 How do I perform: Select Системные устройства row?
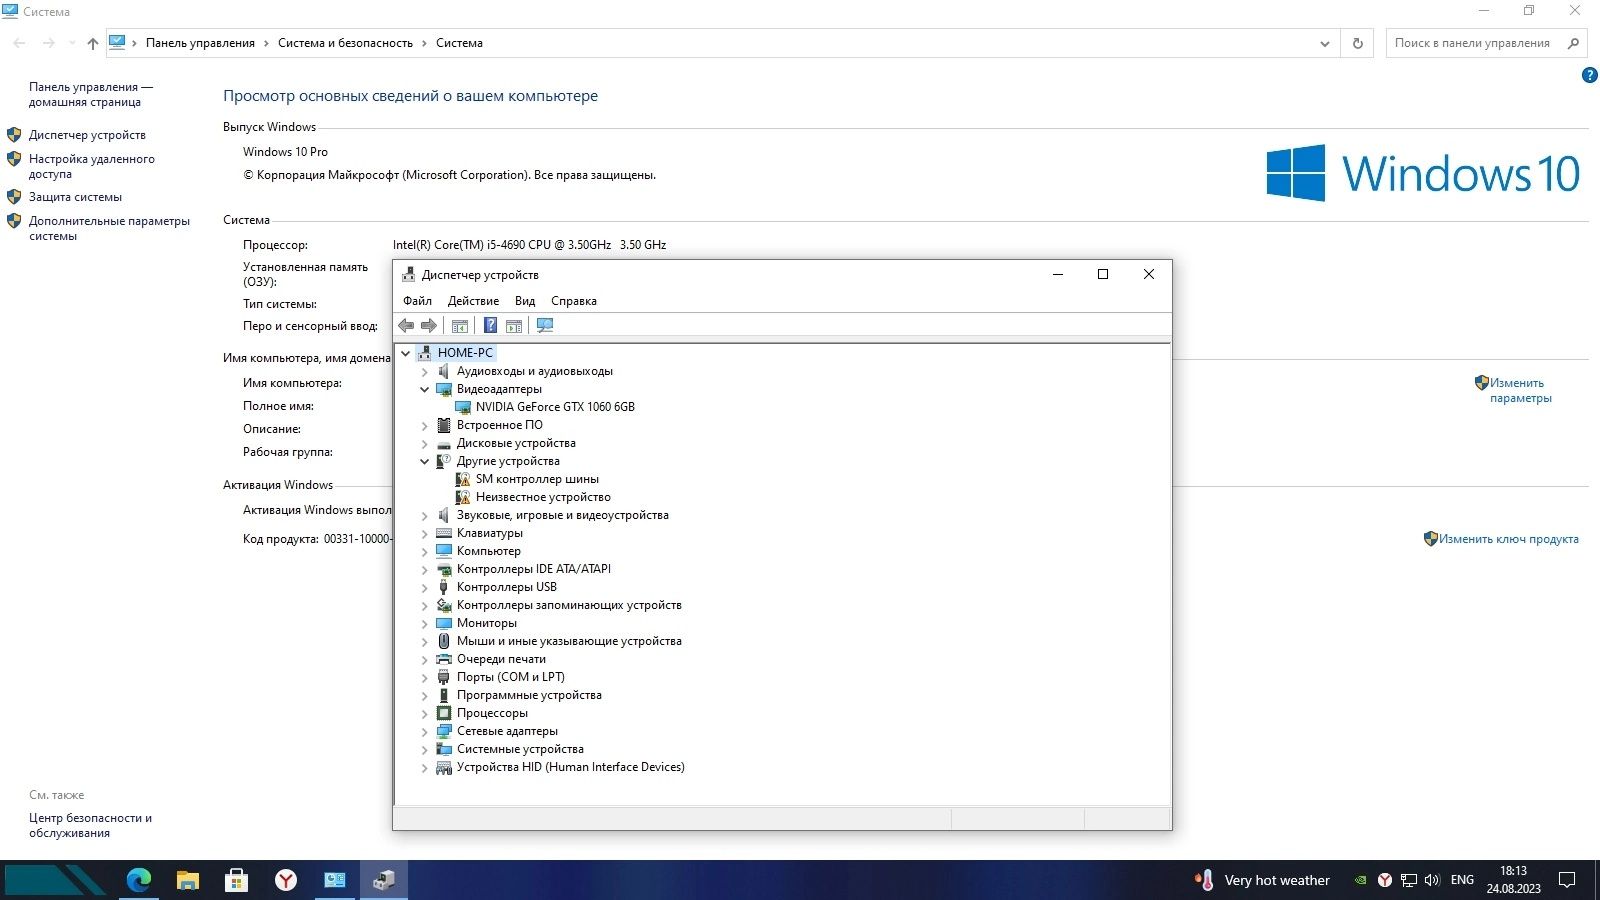click(x=520, y=749)
